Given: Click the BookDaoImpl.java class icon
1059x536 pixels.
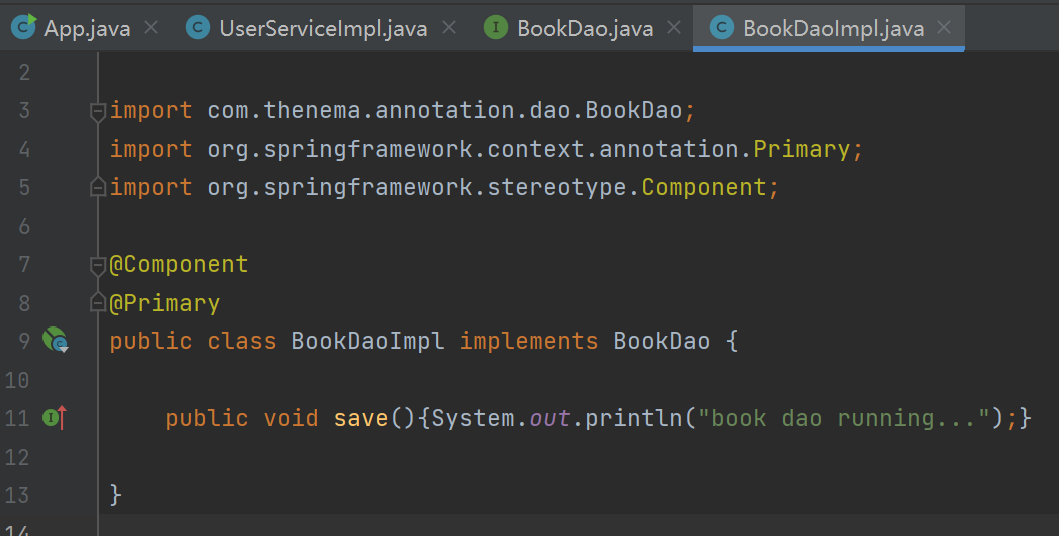Looking at the screenshot, I should pyautogui.click(x=721, y=28).
